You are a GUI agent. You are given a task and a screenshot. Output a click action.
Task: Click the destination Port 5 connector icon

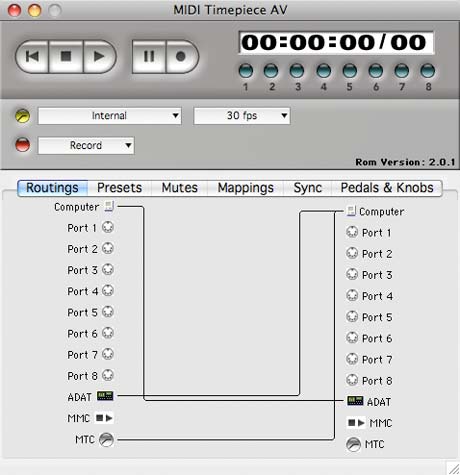352,316
